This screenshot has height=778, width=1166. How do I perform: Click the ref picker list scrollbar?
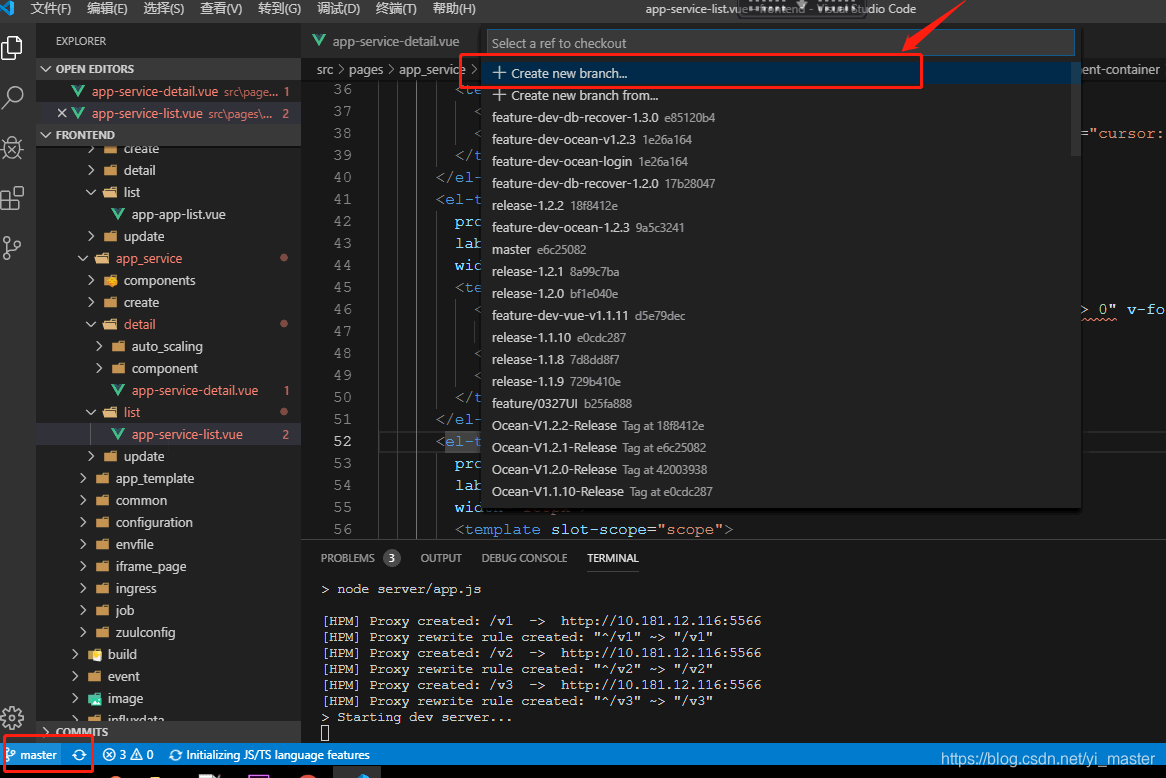[1075, 109]
